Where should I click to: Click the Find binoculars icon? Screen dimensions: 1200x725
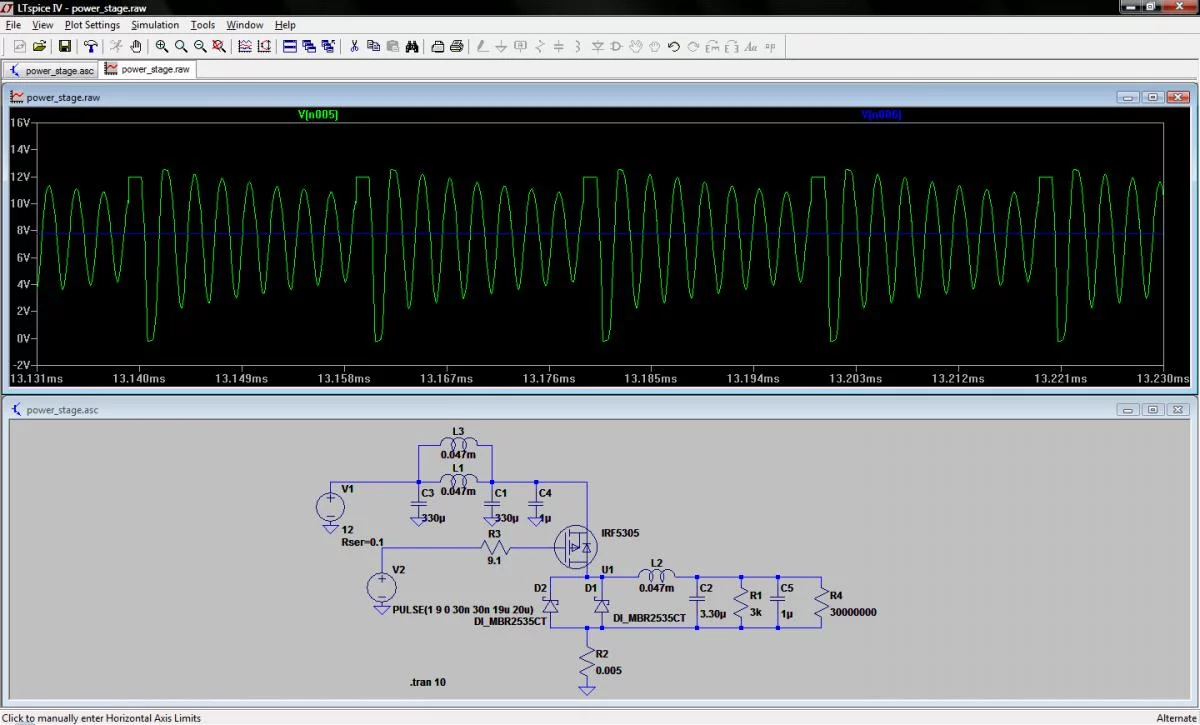pyautogui.click(x=411, y=46)
